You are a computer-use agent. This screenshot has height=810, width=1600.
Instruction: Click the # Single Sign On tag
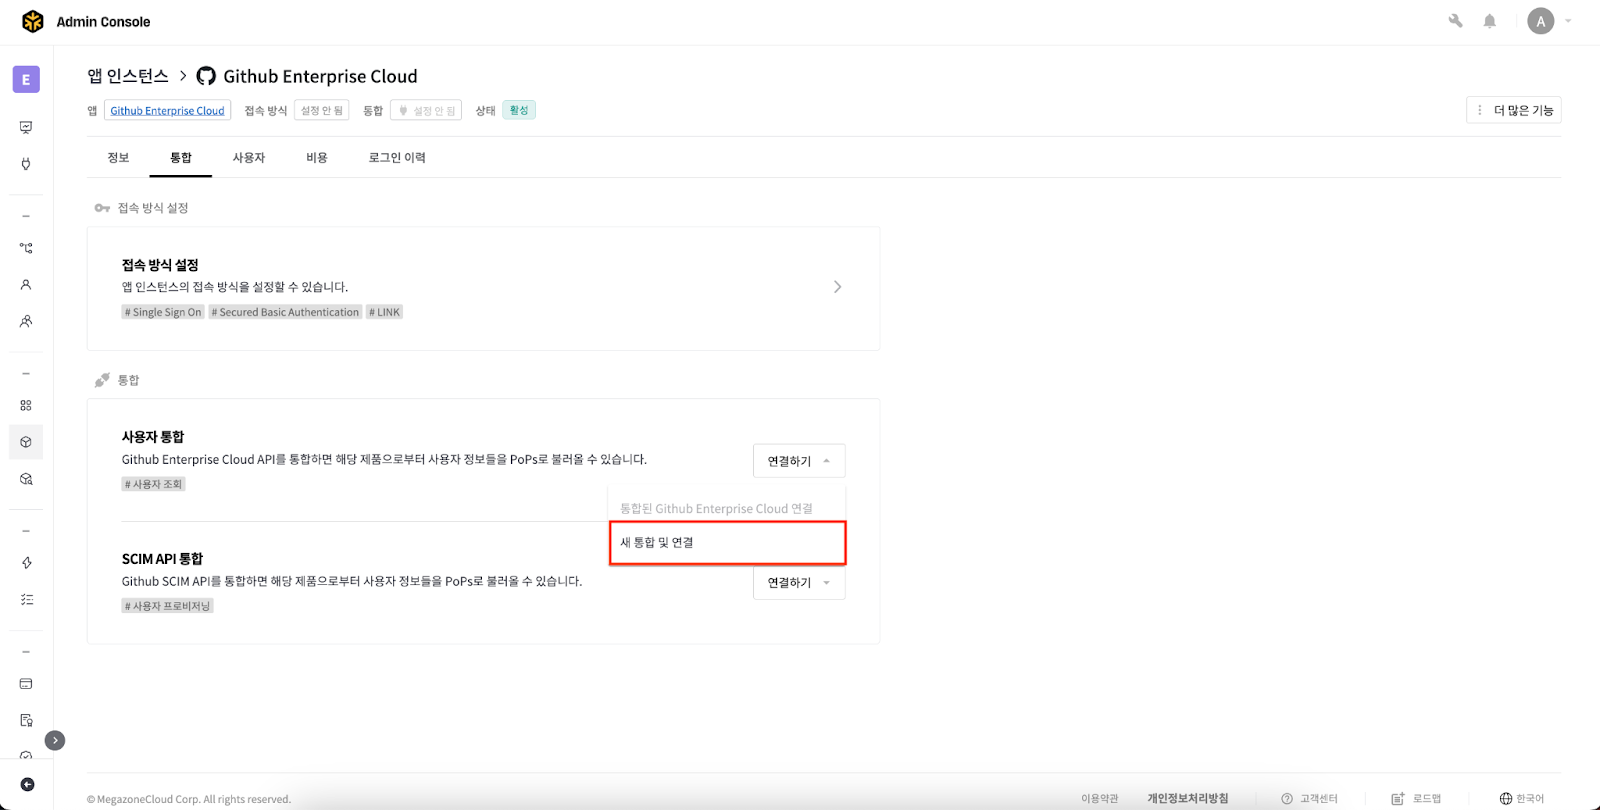point(163,312)
